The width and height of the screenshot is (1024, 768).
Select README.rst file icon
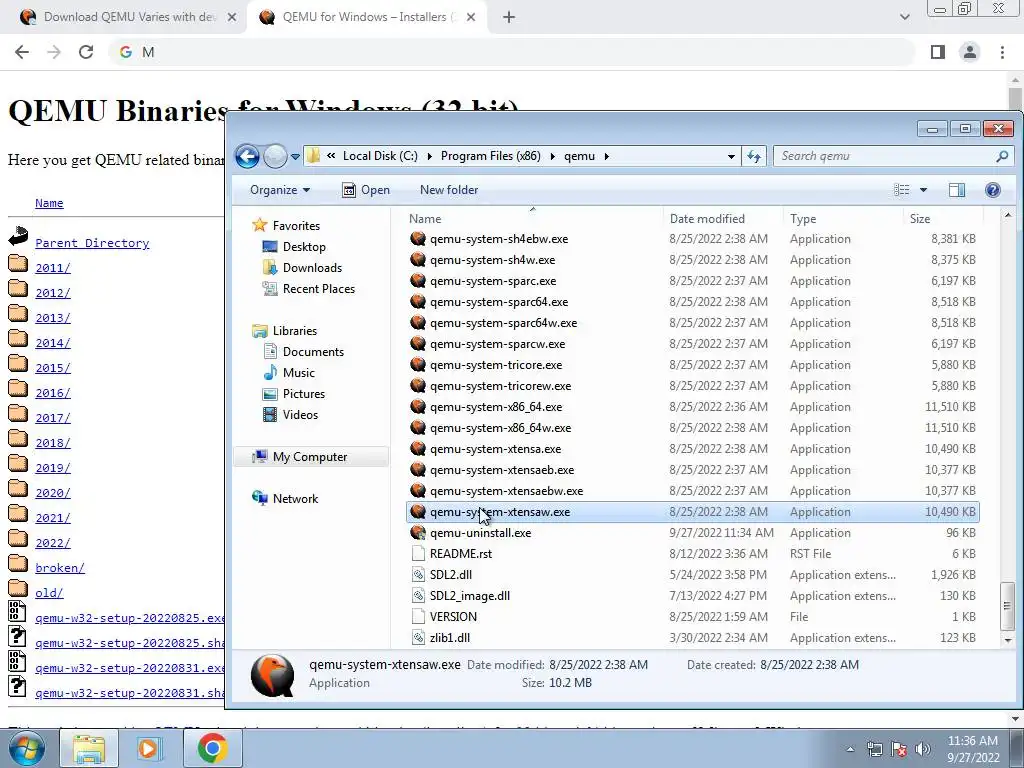[x=418, y=554]
